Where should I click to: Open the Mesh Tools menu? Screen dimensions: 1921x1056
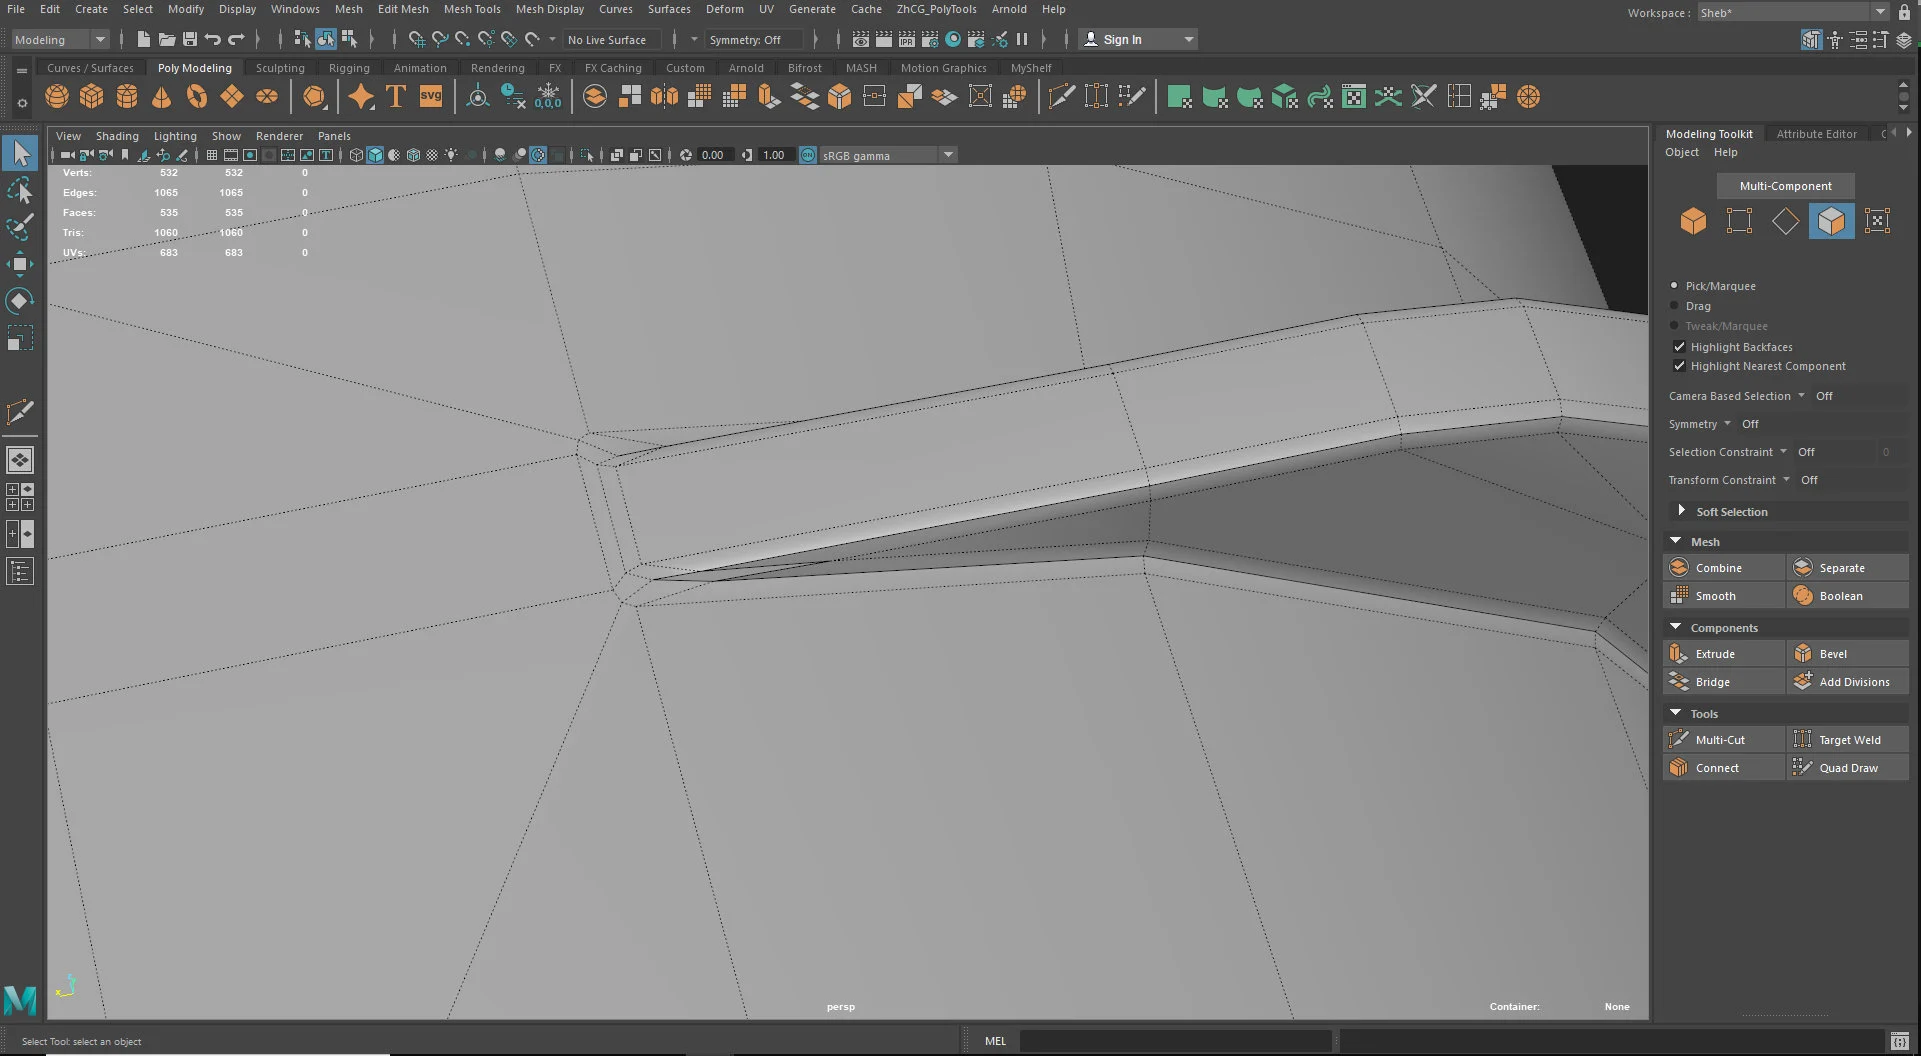[x=472, y=9]
